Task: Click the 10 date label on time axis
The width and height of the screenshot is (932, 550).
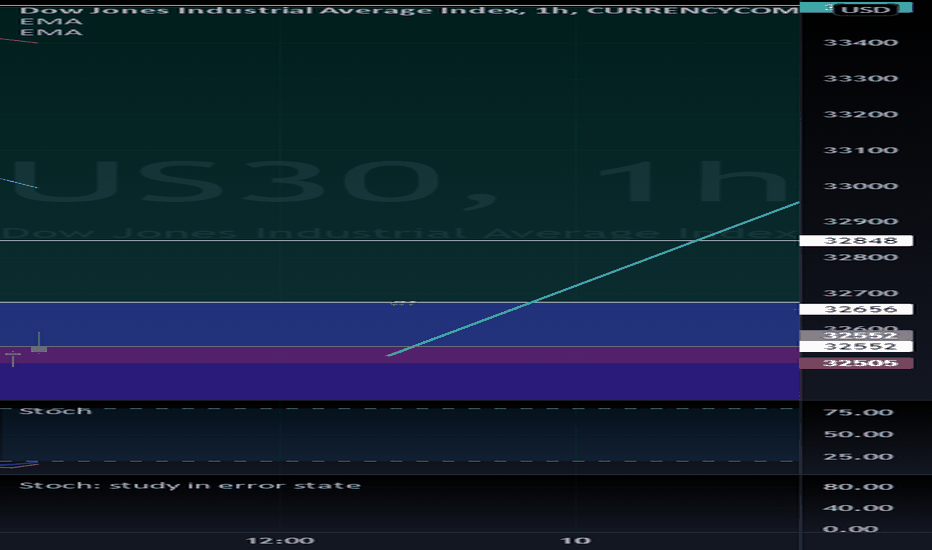Action: coord(575,540)
